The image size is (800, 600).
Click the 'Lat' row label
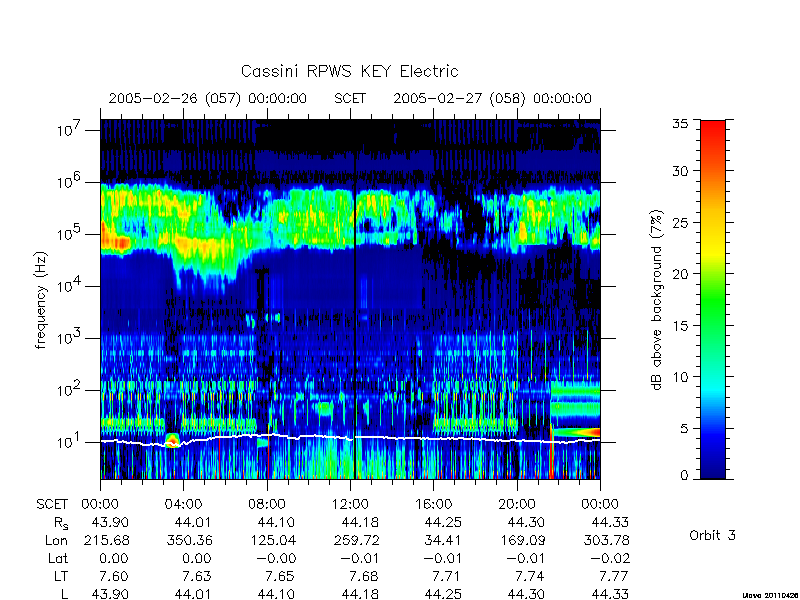click(x=58, y=558)
